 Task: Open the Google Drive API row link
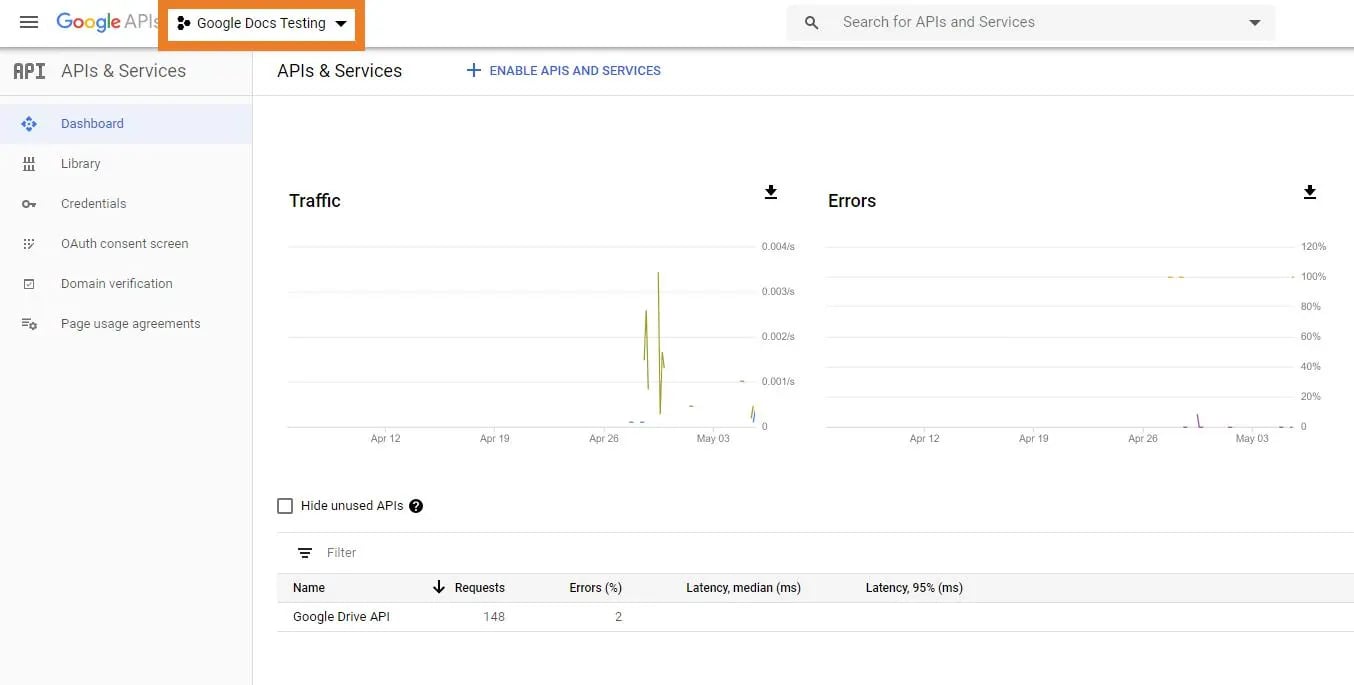(x=341, y=617)
